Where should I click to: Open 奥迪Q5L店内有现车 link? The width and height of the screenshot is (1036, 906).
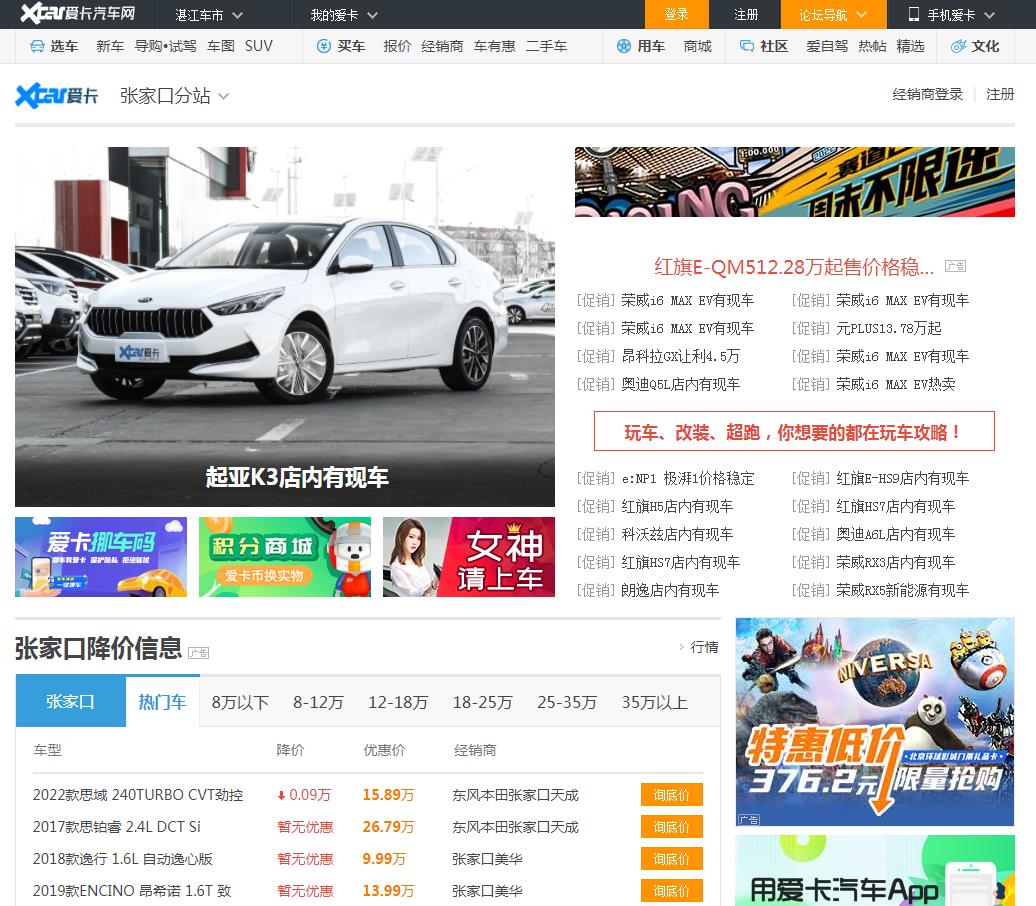pos(681,384)
